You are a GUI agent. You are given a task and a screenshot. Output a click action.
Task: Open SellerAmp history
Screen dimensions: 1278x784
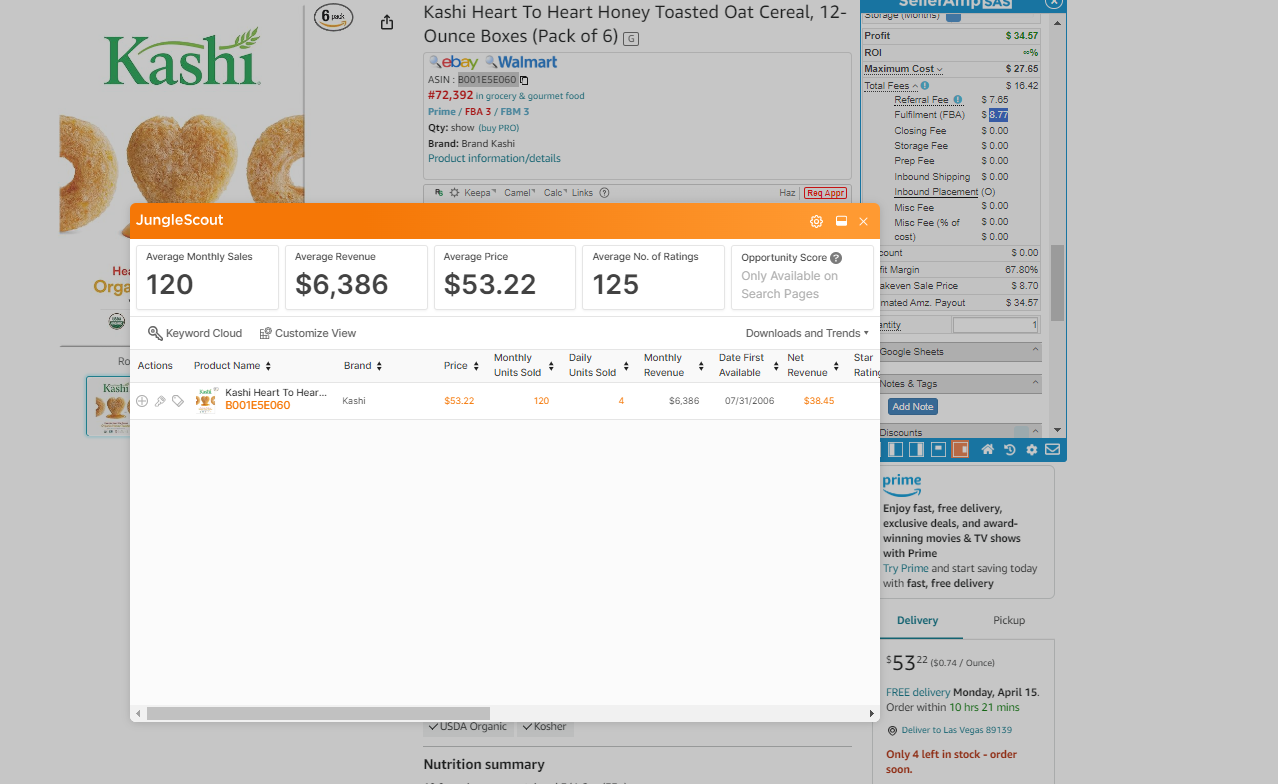1010,450
